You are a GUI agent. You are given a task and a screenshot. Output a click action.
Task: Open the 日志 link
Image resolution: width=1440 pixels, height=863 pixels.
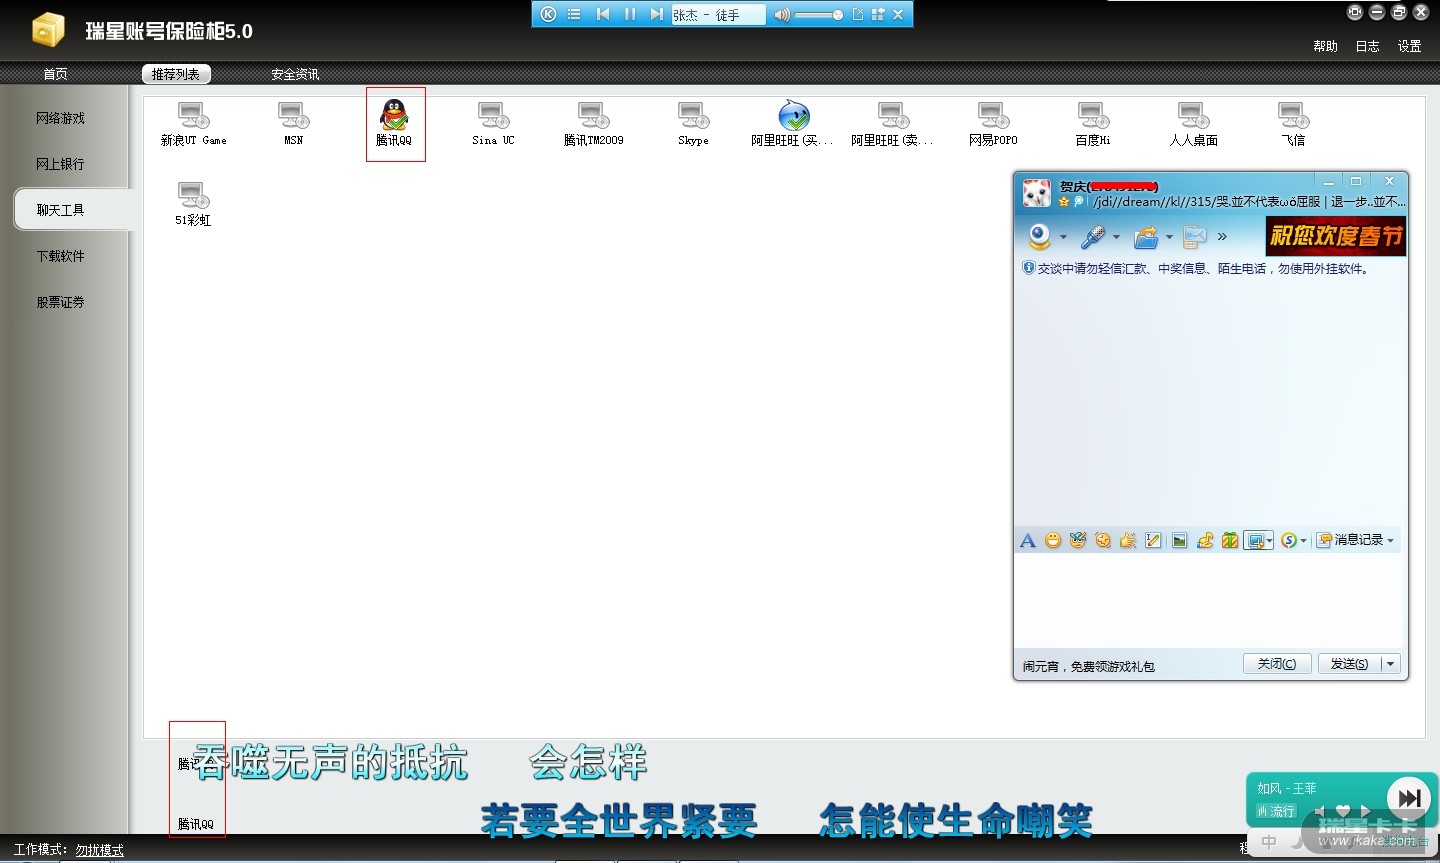tap(1367, 46)
